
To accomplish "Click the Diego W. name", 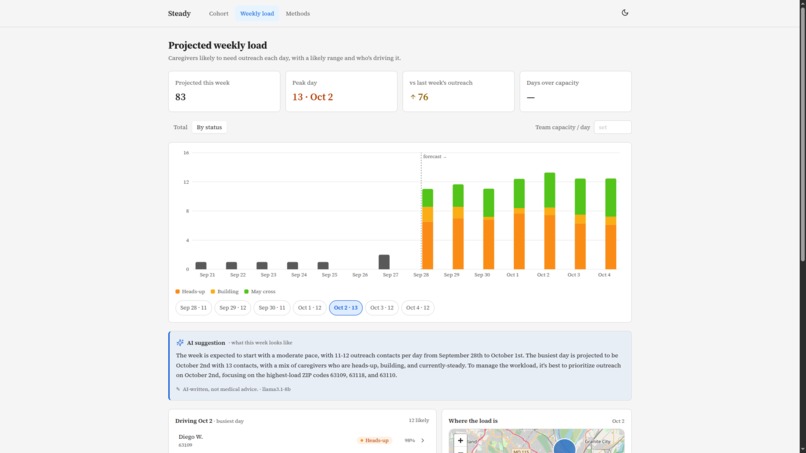I will (x=191, y=437).
